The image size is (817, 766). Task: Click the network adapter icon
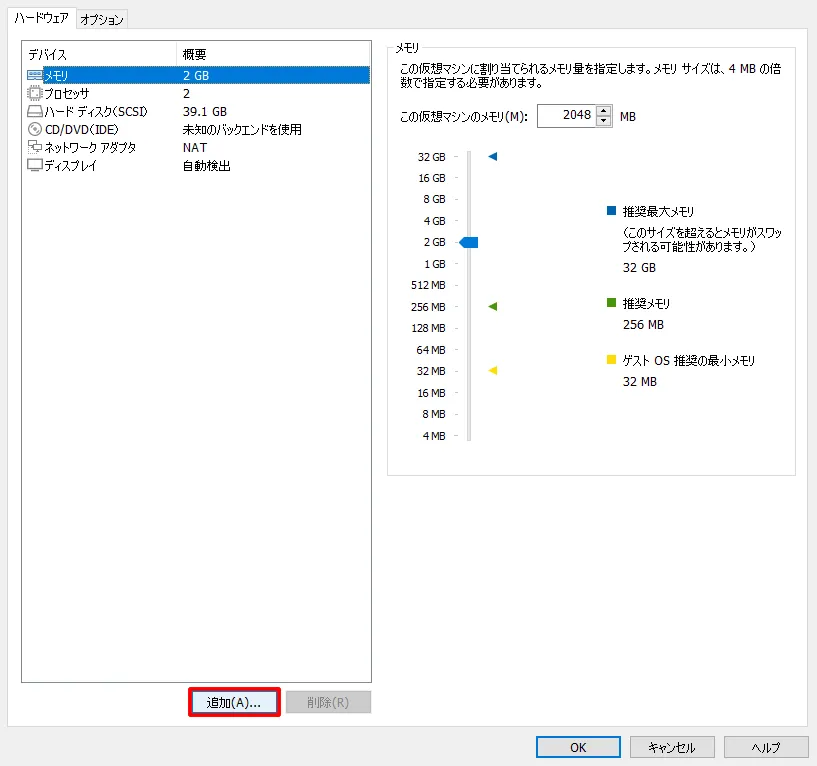(34, 147)
